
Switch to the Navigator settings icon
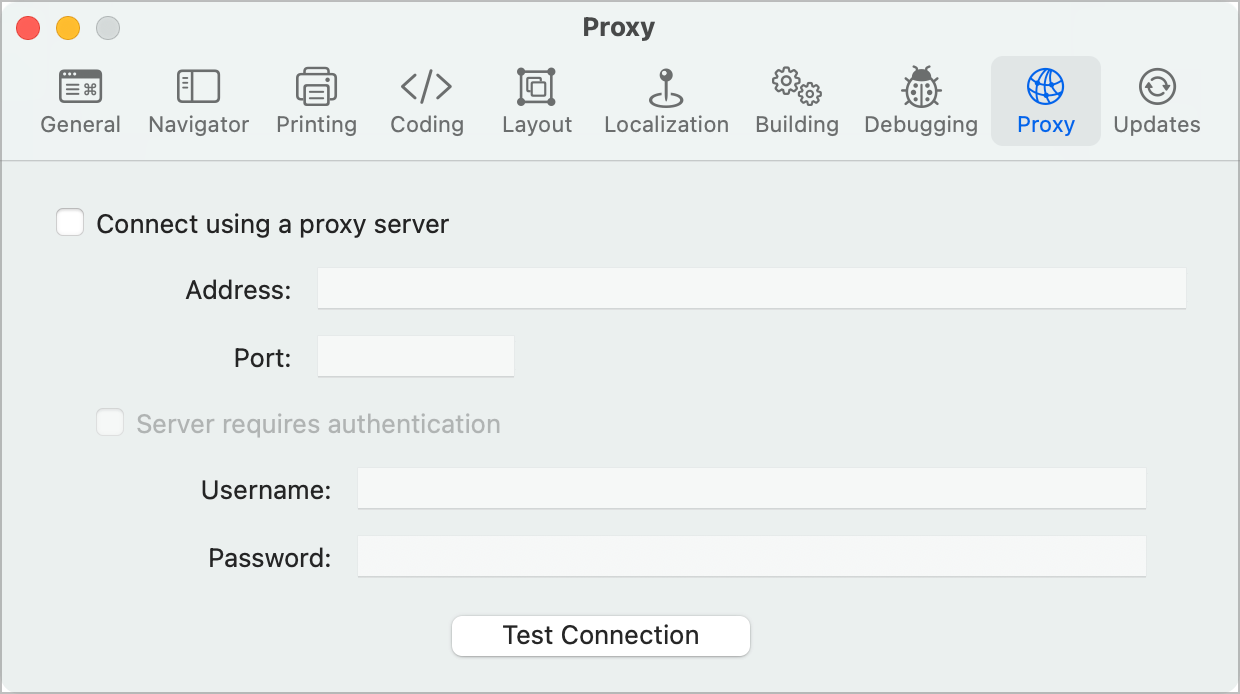pyautogui.click(x=198, y=102)
